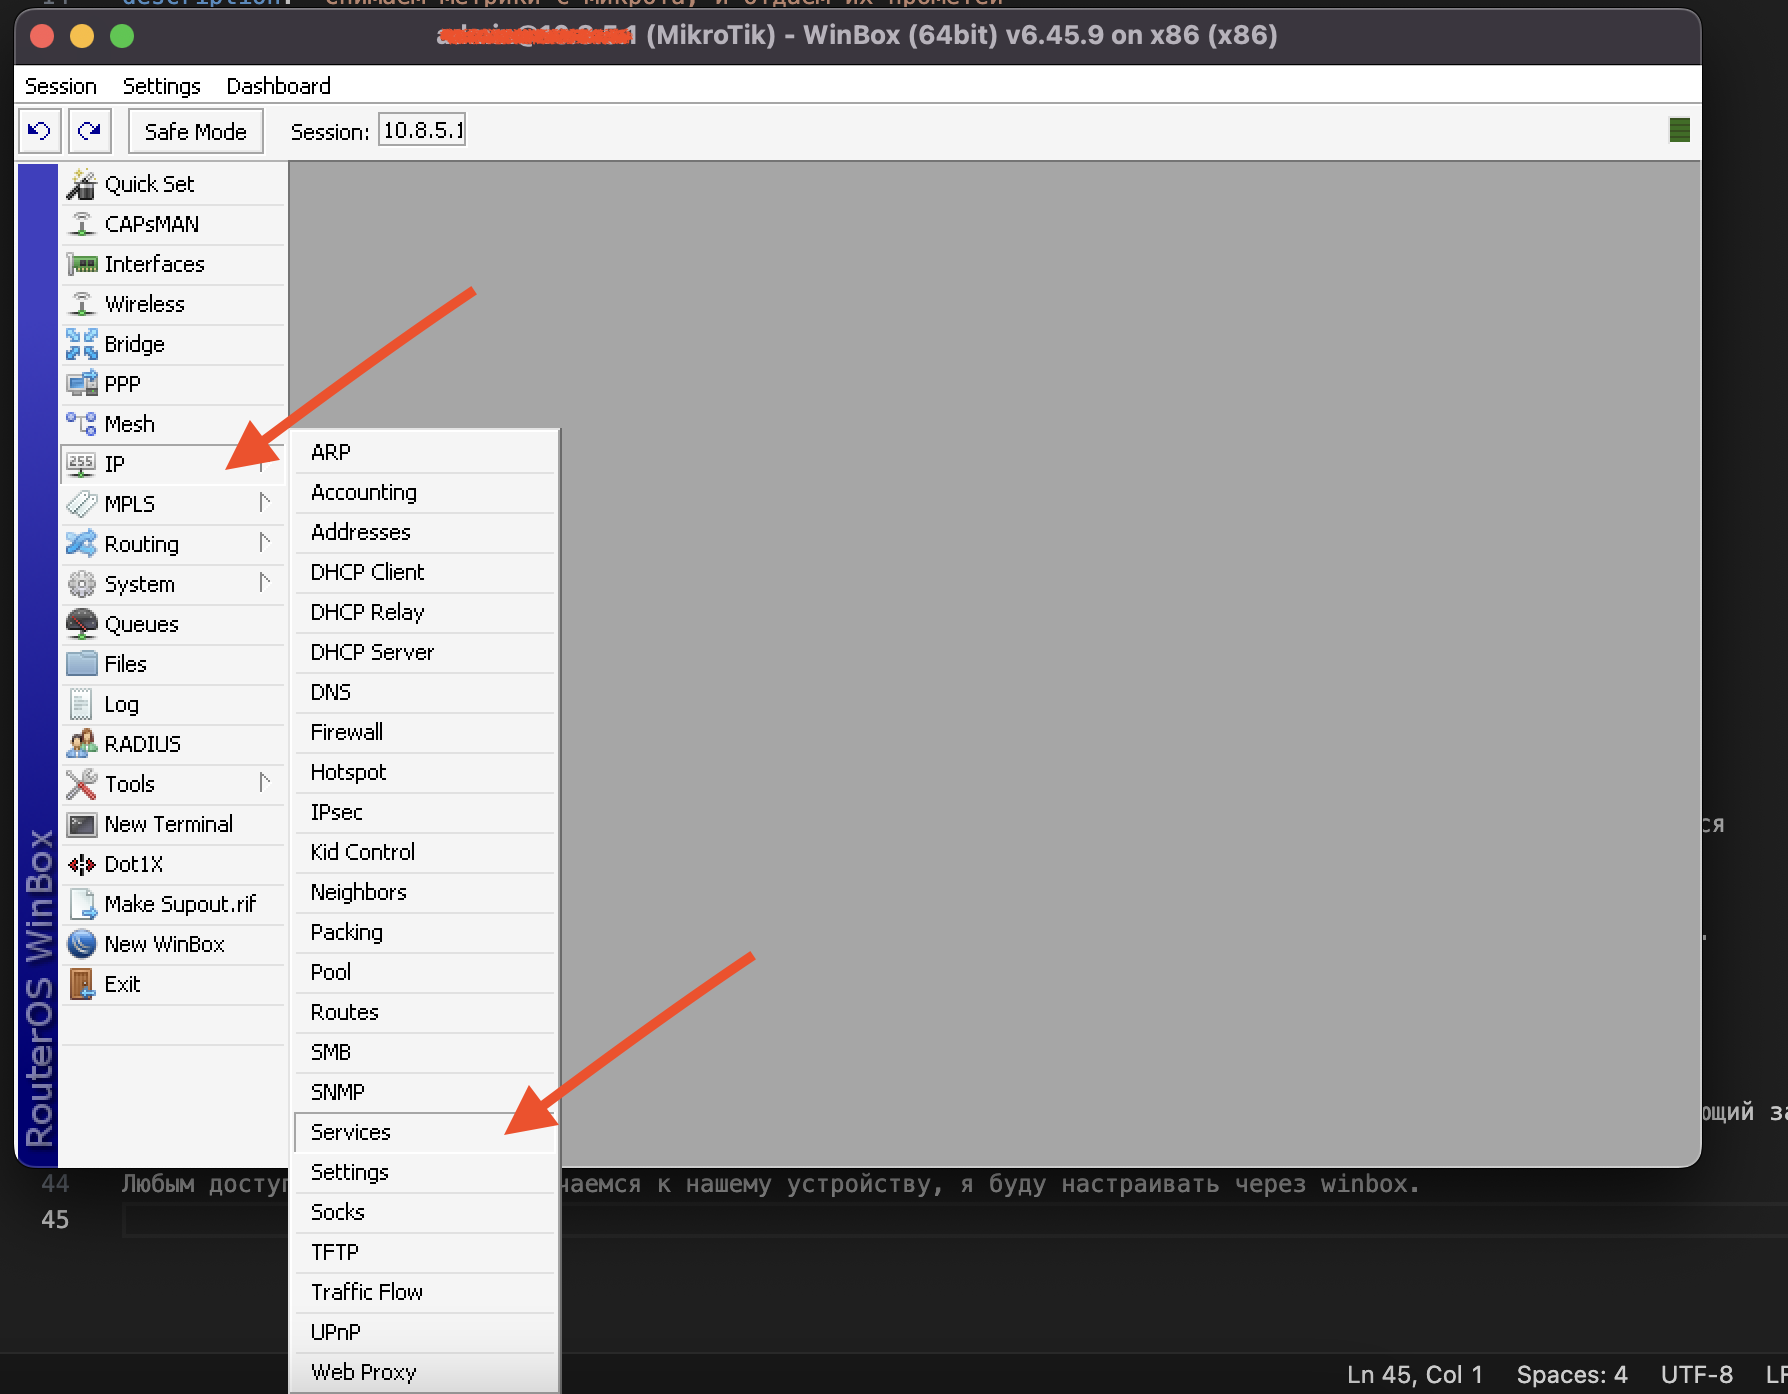Click the Queues icon in sidebar
The height and width of the screenshot is (1394, 1788).
tap(81, 624)
